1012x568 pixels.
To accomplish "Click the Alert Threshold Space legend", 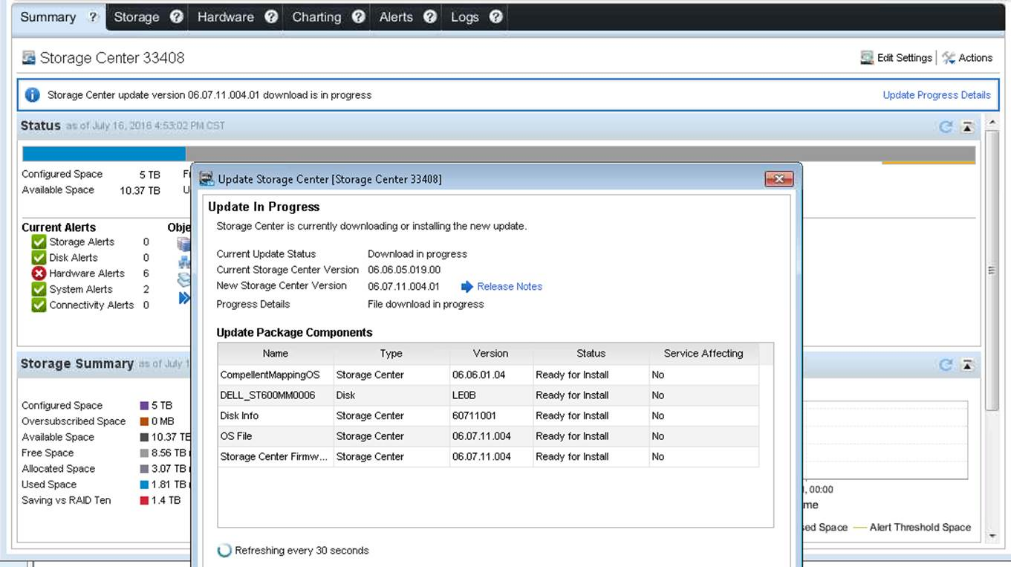I will [912, 527].
